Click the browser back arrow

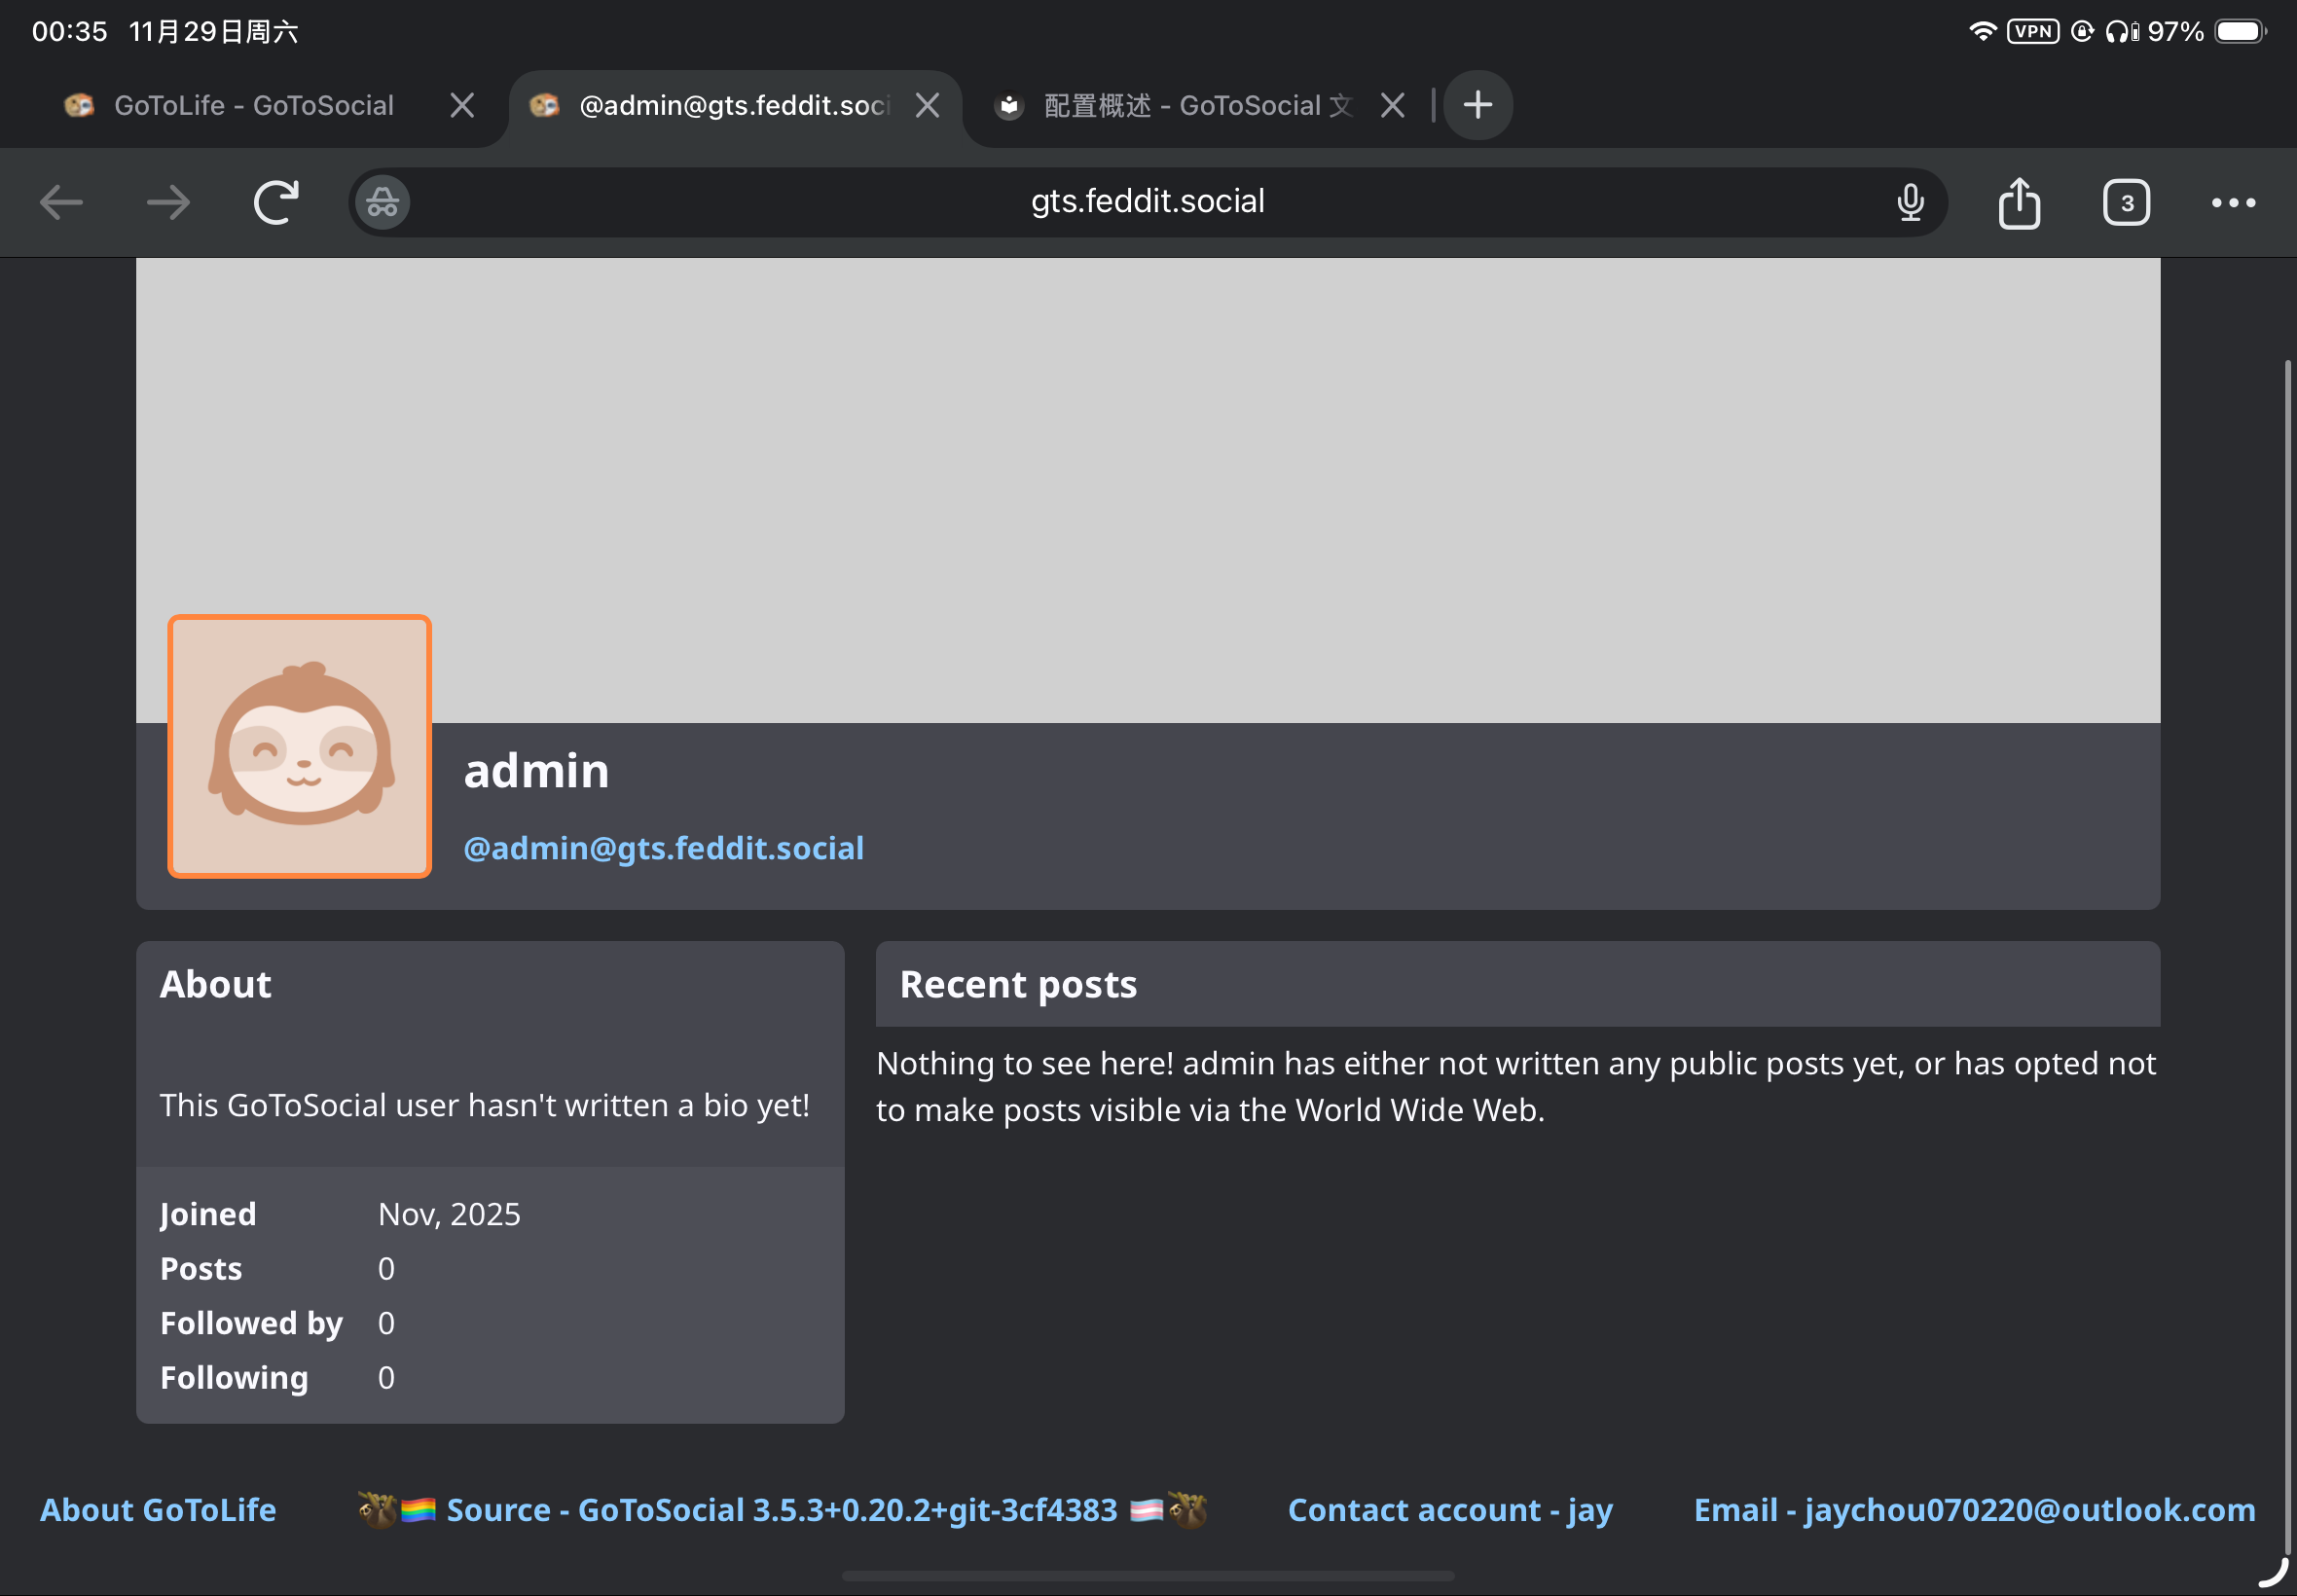click(61, 203)
